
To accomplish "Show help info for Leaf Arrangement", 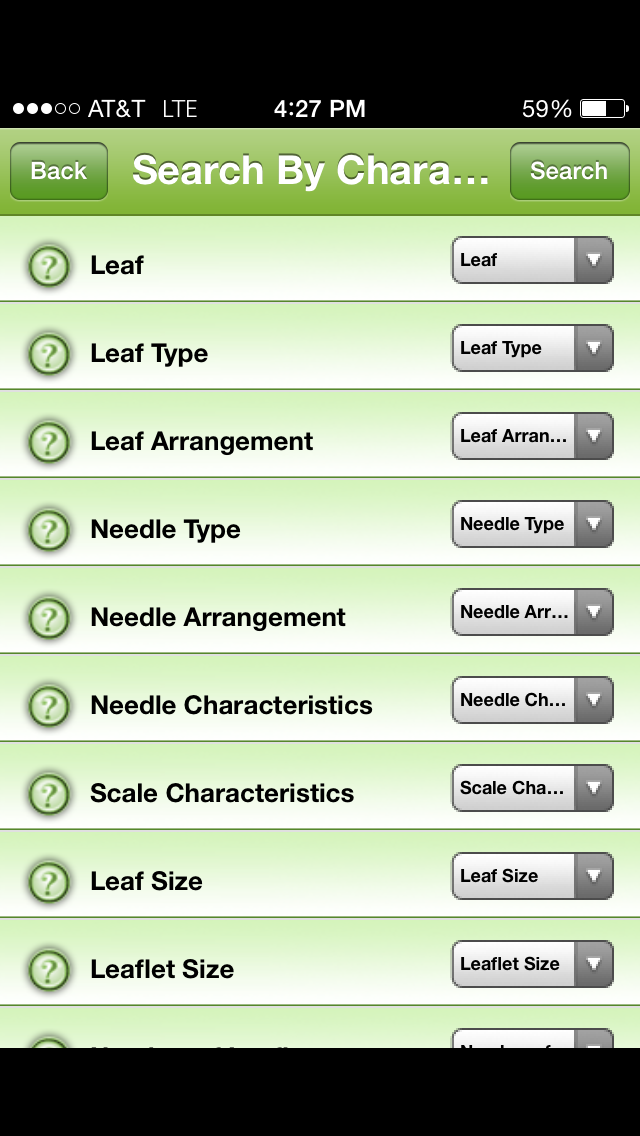I will [x=49, y=442].
